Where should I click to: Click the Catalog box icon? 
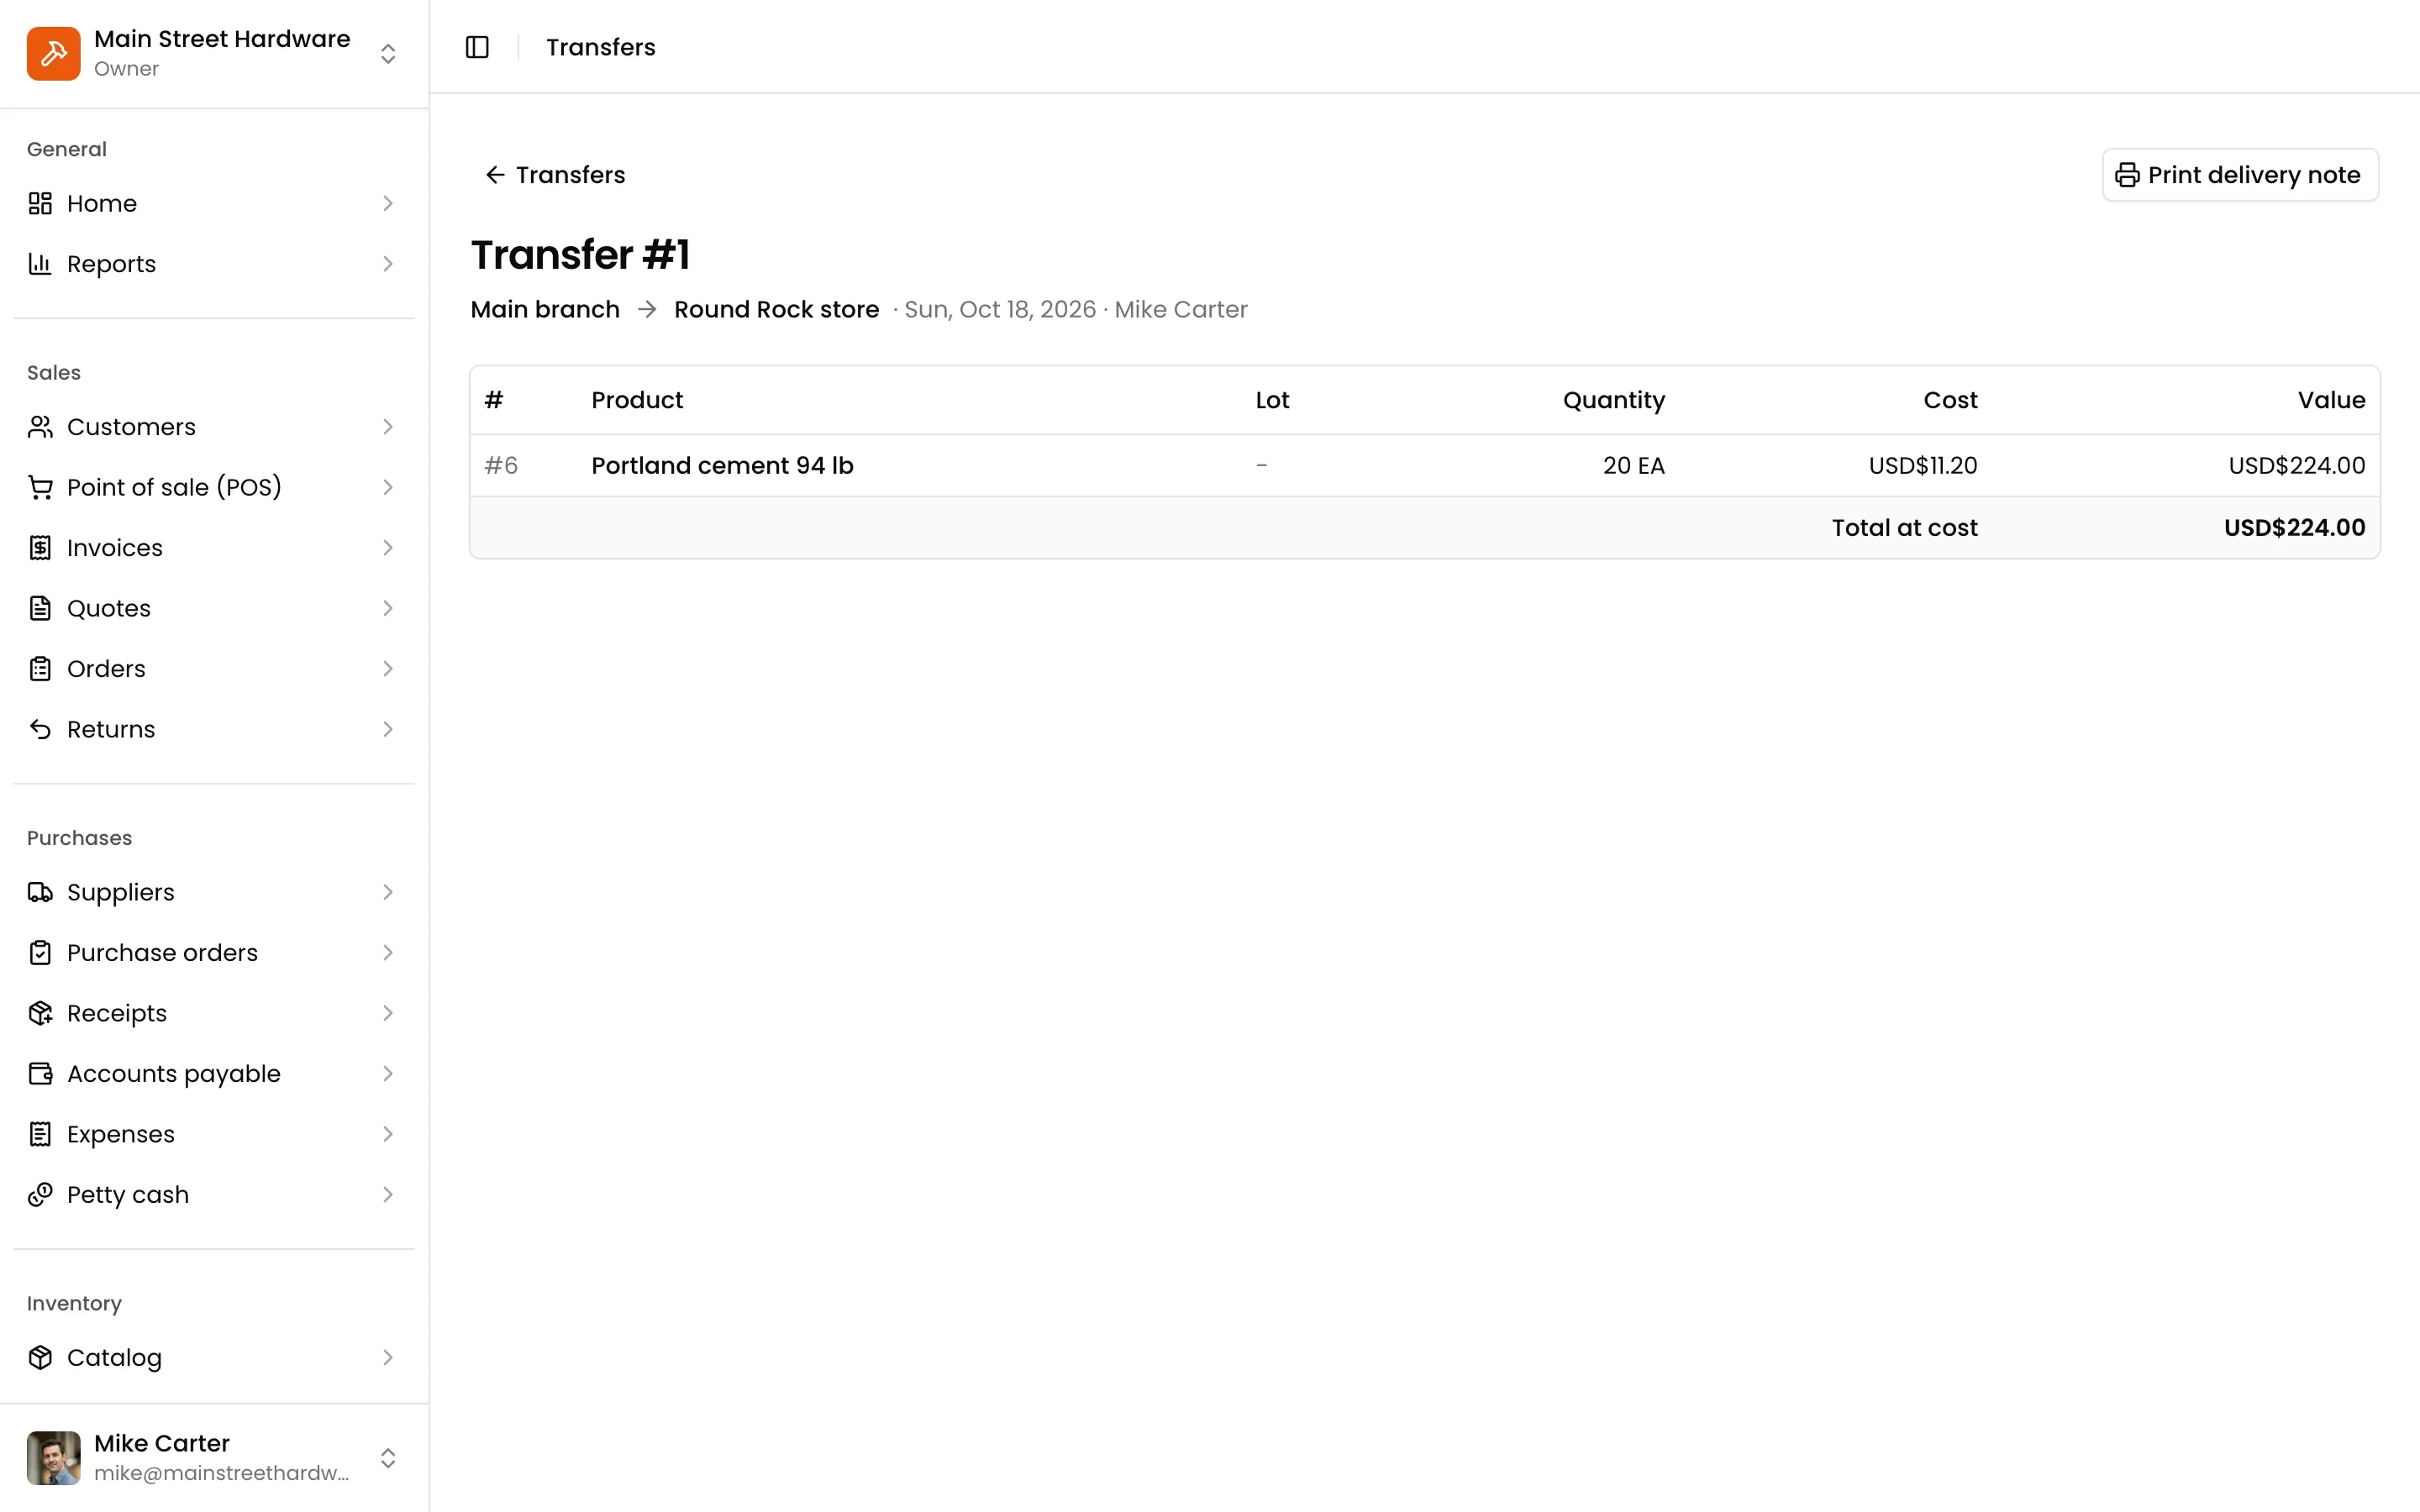[40, 1357]
